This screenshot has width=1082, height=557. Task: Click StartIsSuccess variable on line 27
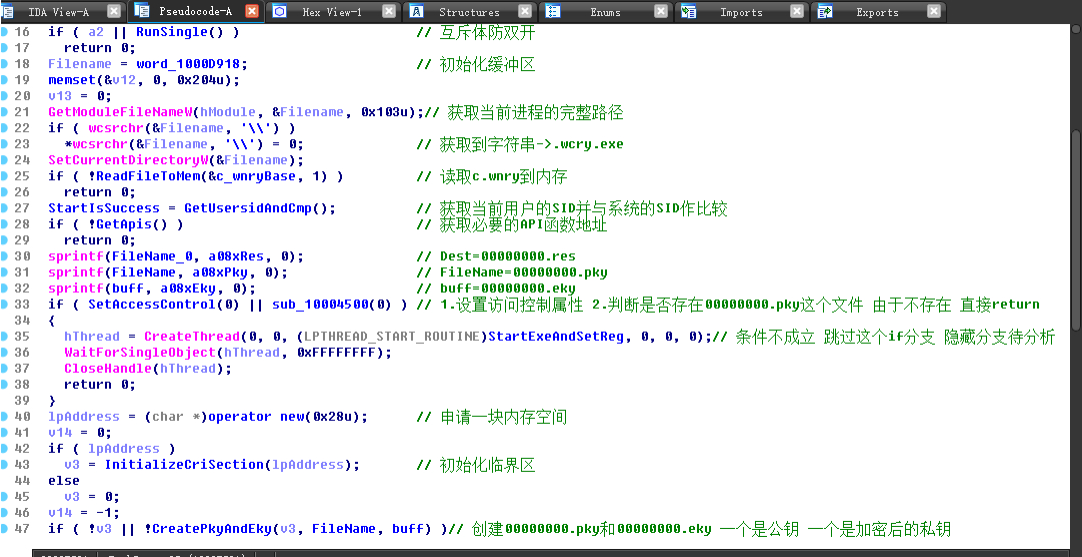point(104,208)
